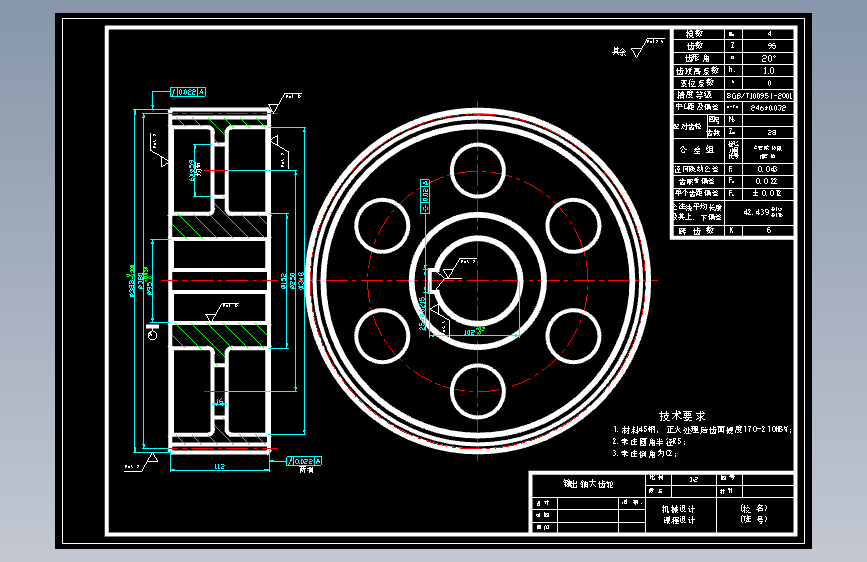Viewport: 867px width, 562px height.
Task: Select the upper-left lightening hole circle
Action: tap(382, 226)
